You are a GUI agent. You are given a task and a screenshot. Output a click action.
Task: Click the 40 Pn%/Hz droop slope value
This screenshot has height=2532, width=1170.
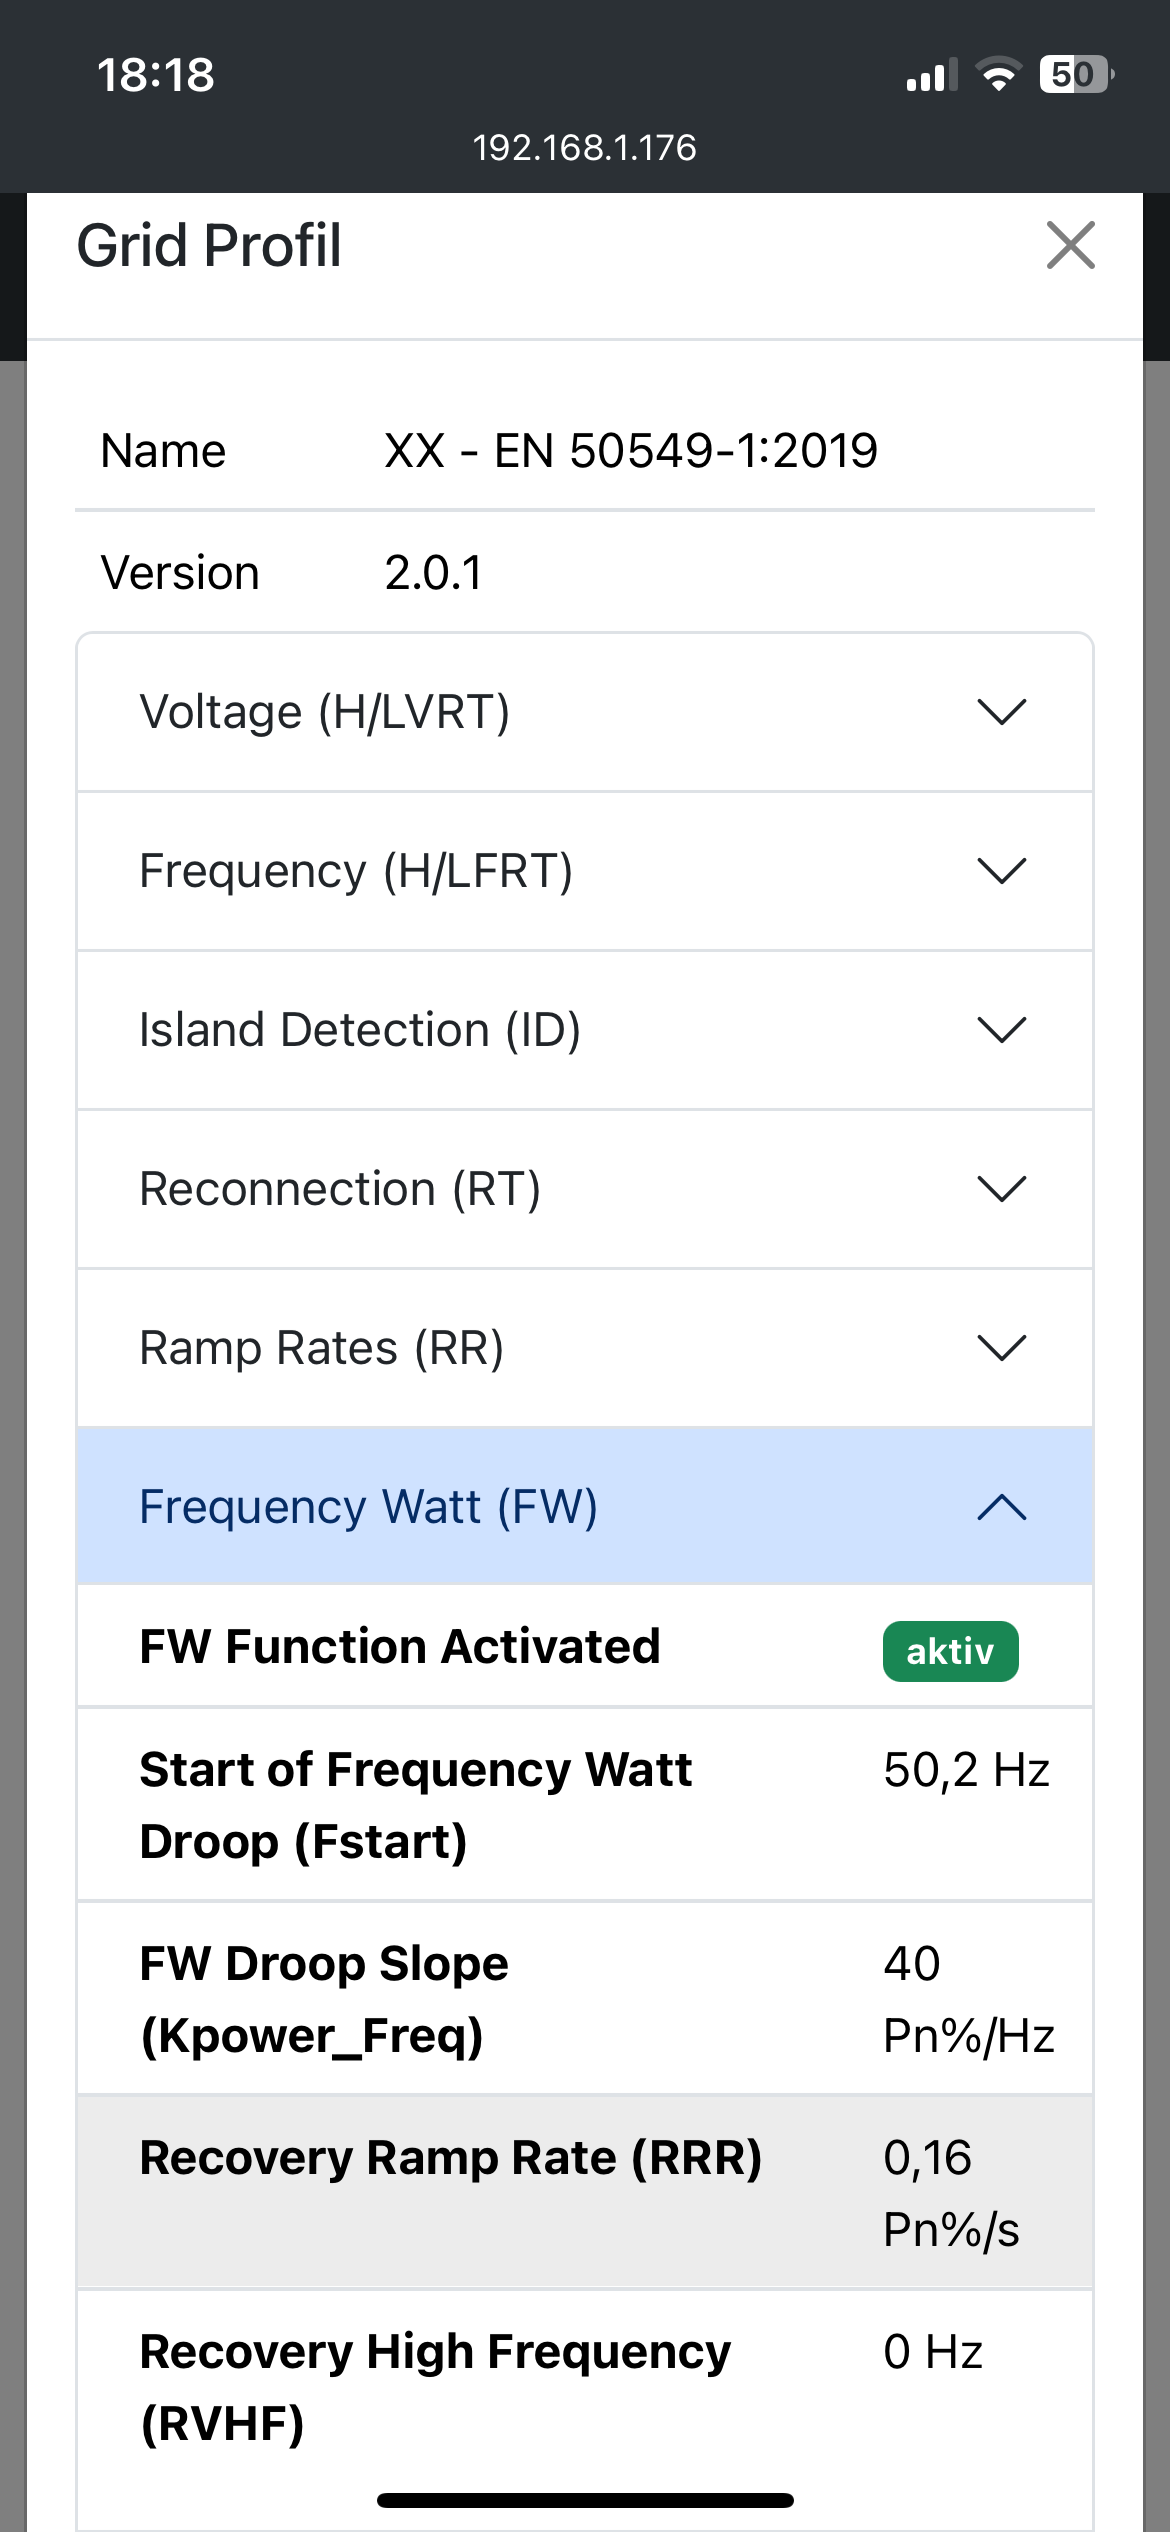click(968, 1999)
